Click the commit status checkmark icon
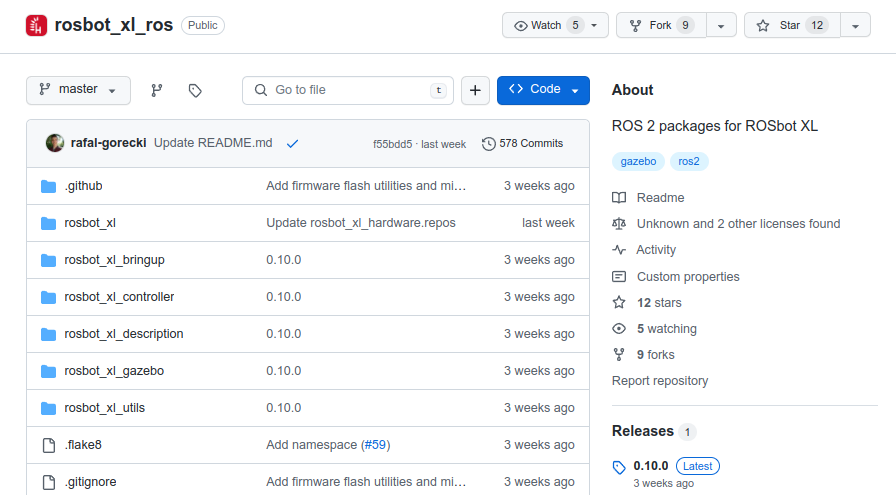896x495 pixels. (x=292, y=144)
